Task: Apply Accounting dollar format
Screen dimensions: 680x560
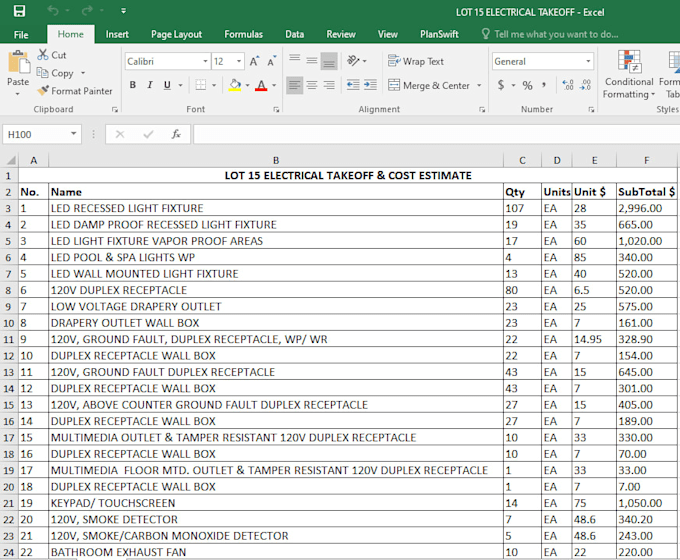Action: coord(501,85)
